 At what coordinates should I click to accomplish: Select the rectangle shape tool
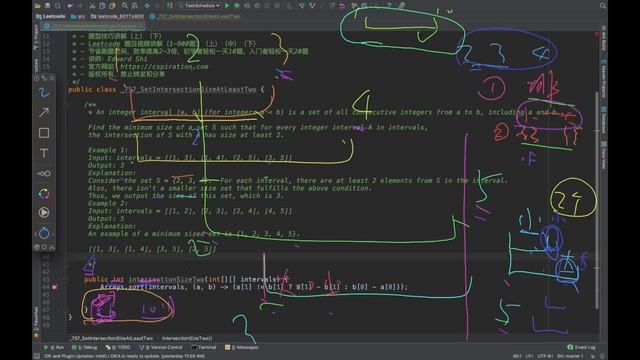(x=44, y=133)
